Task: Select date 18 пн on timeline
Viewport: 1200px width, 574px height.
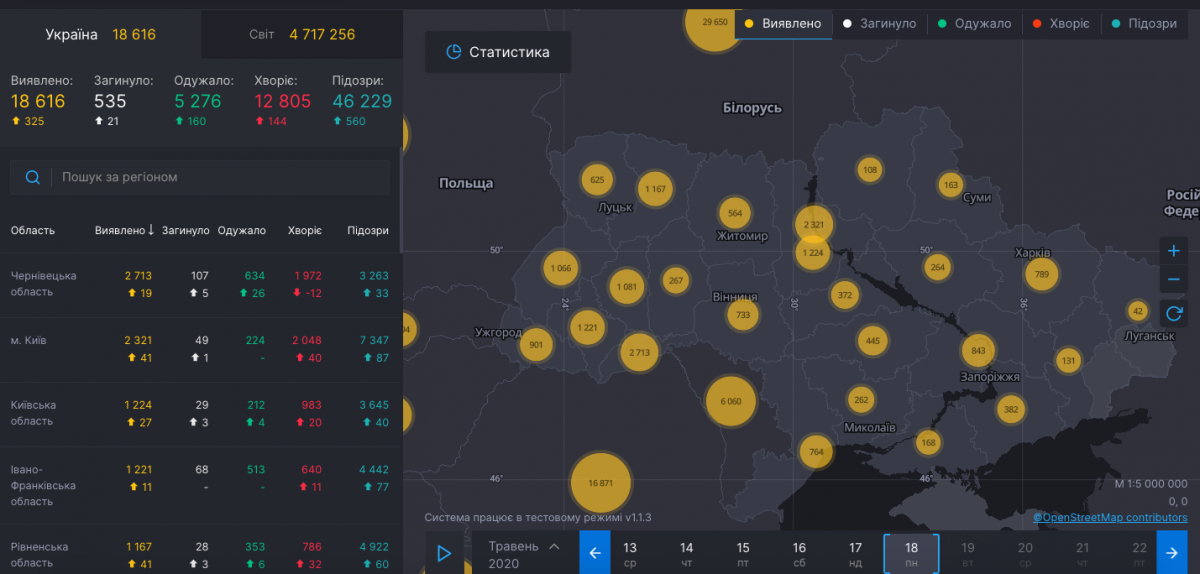Action: click(911, 554)
